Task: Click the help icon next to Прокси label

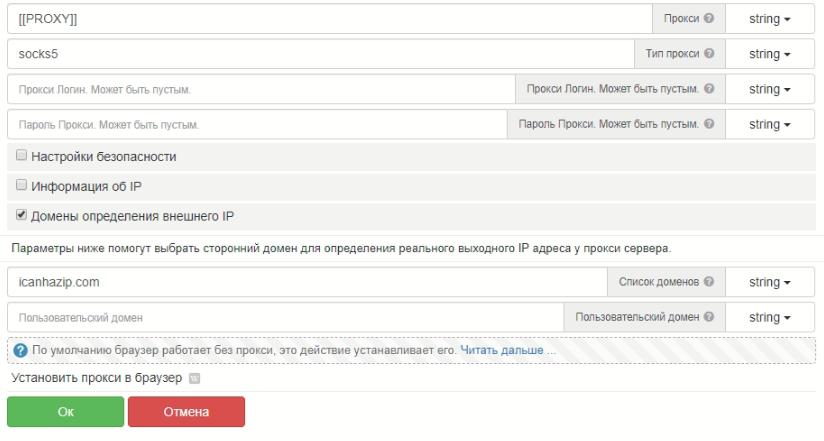Action: tap(709, 19)
